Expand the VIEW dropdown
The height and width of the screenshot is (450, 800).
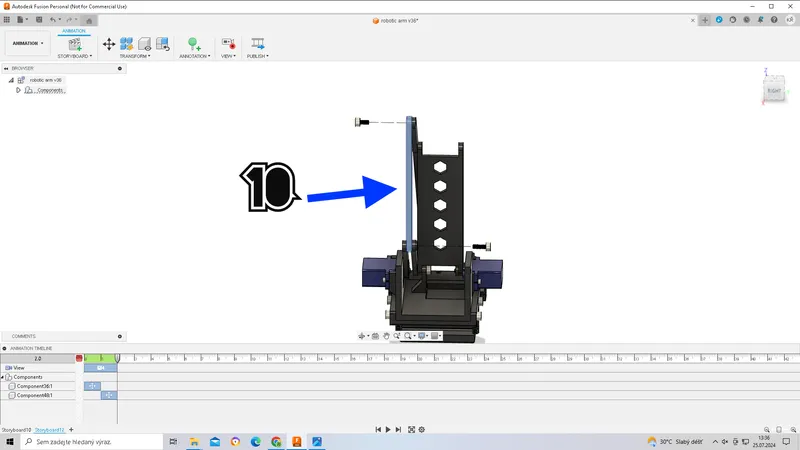228,56
